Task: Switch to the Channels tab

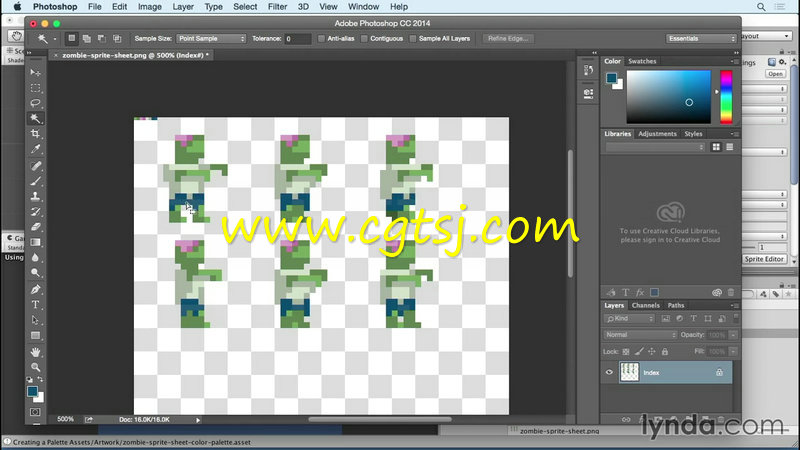Action: pyautogui.click(x=645, y=306)
